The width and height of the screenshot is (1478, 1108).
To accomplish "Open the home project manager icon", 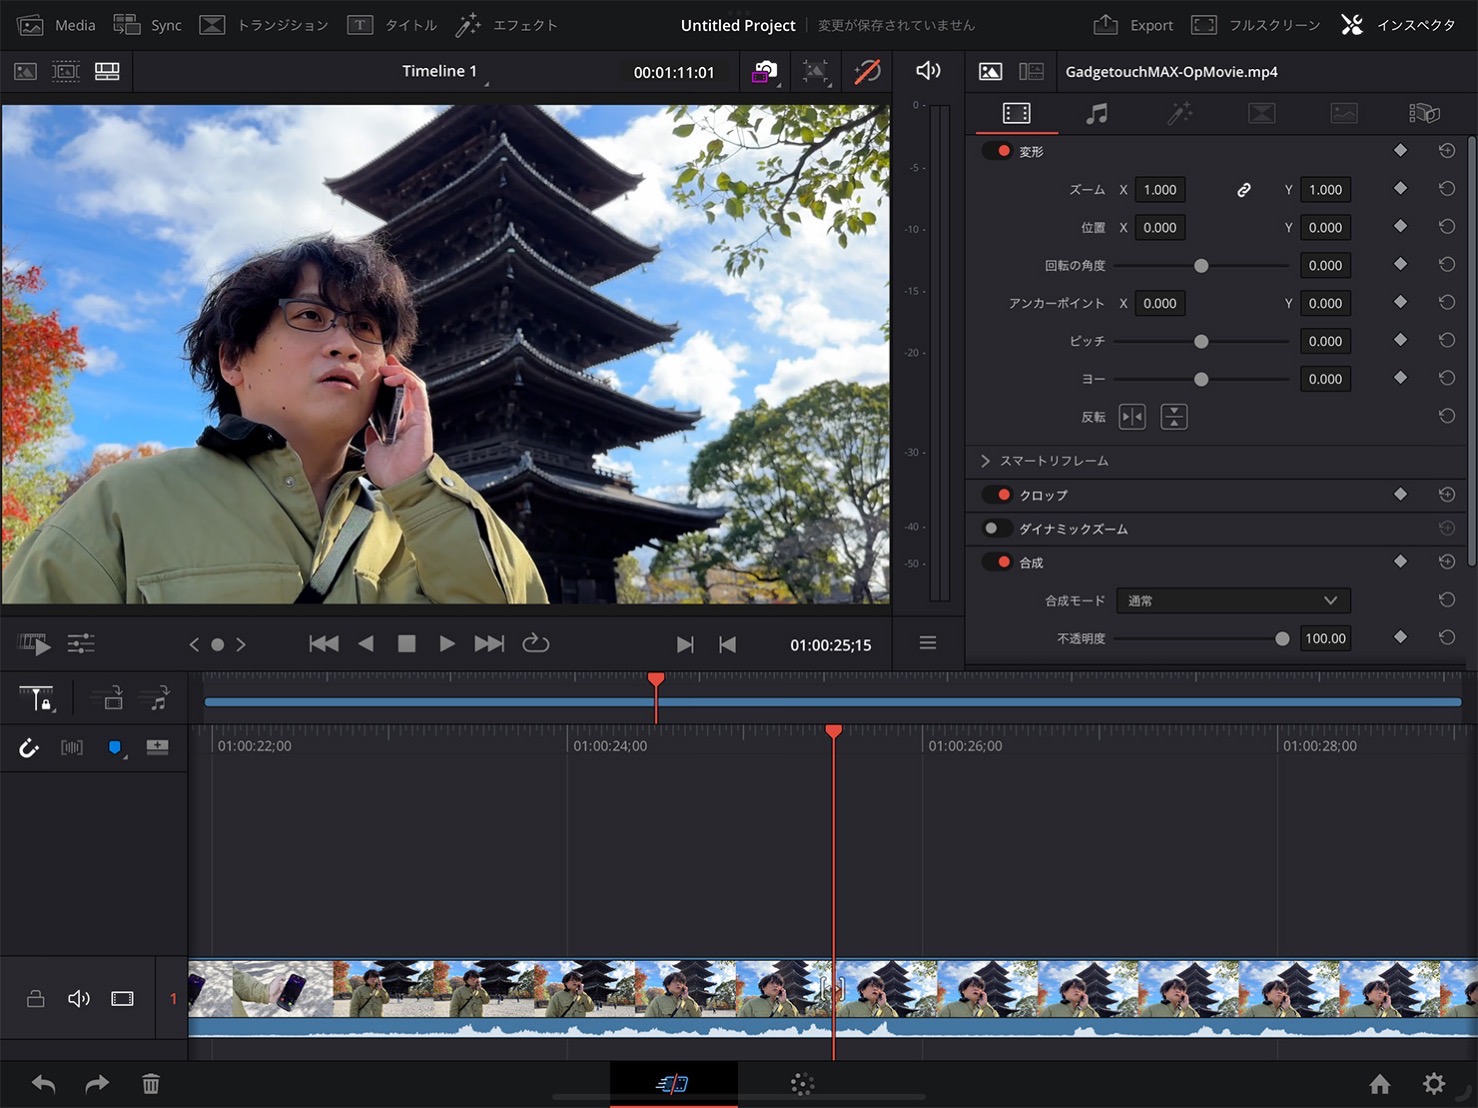I will pyautogui.click(x=1380, y=1083).
